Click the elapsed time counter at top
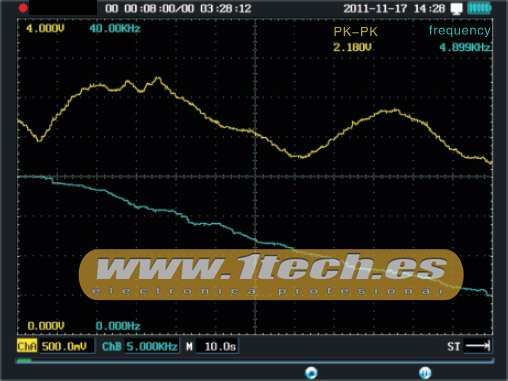The width and height of the screenshot is (508, 381). (x=178, y=8)
